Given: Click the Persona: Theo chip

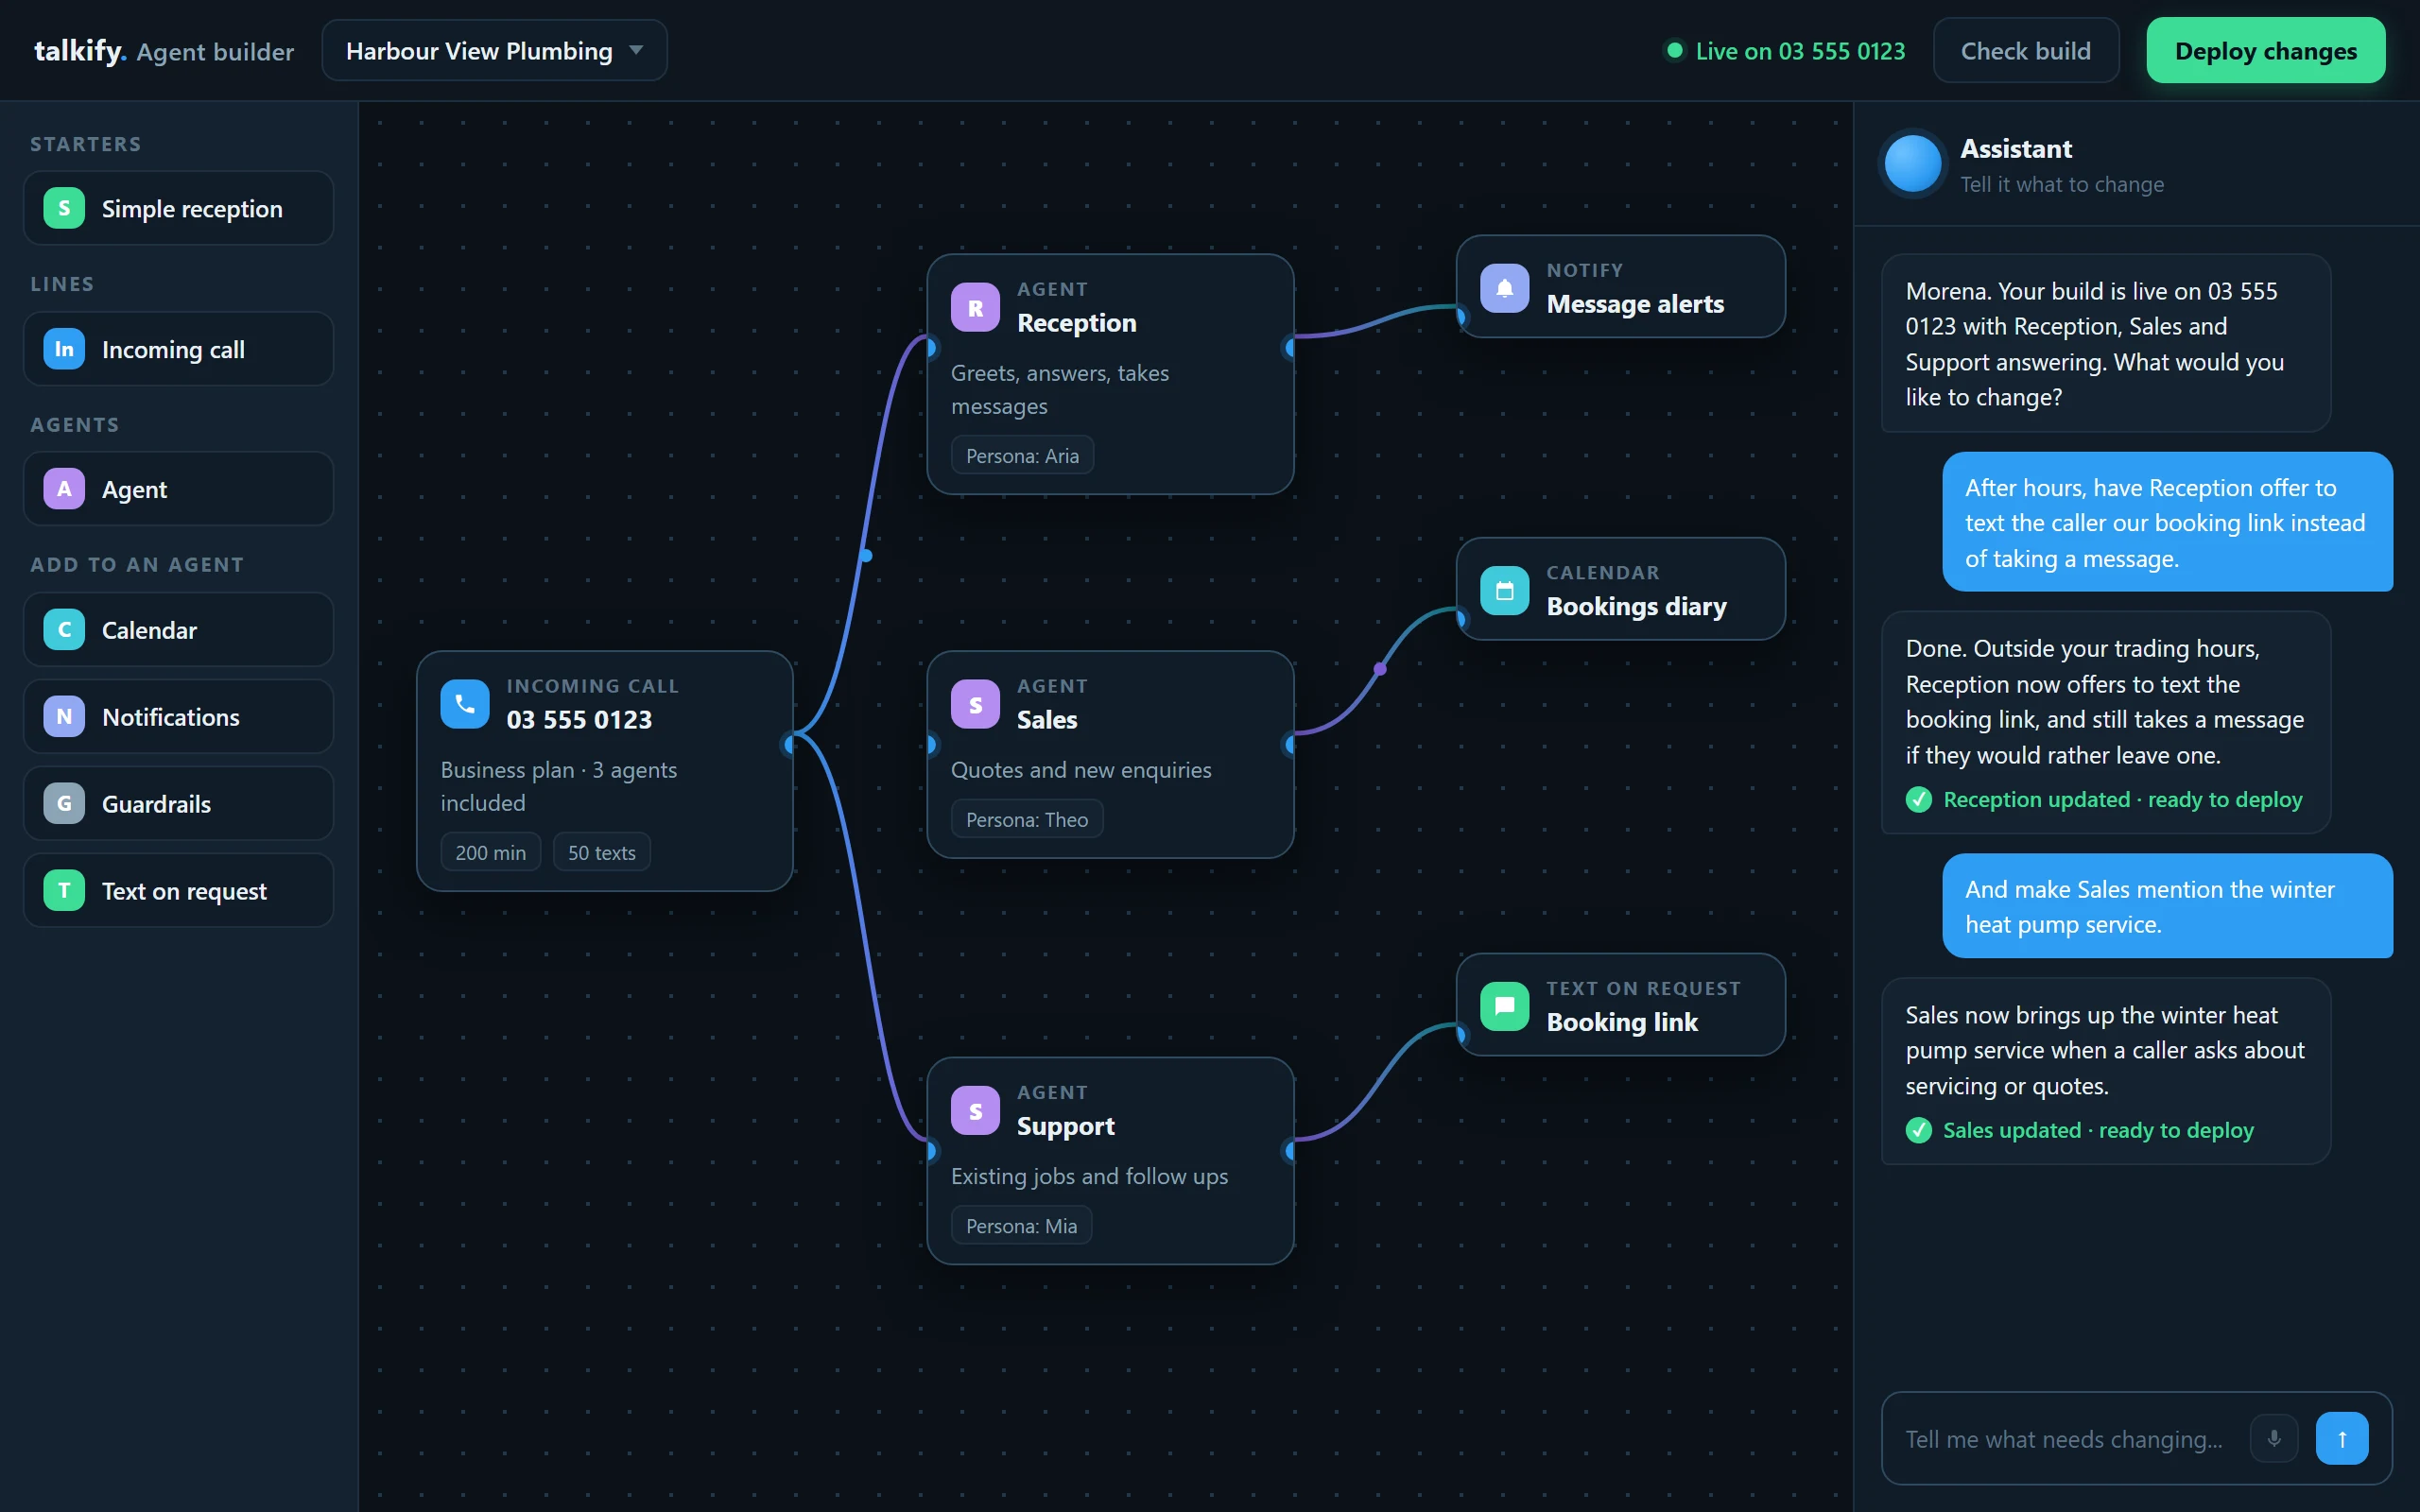Looking at the screenshot, I should pyautogui.click(x=1027, y=820).
